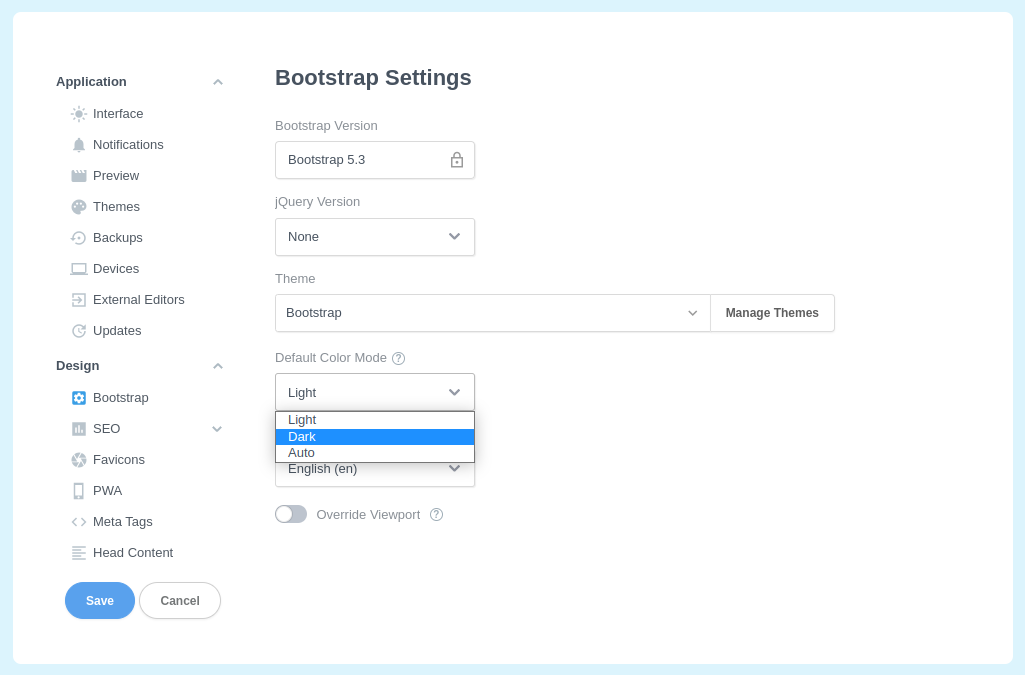This screenshot has height=675, width=1025.
Task: Open Head Content settings page
Action: [132, 553]
